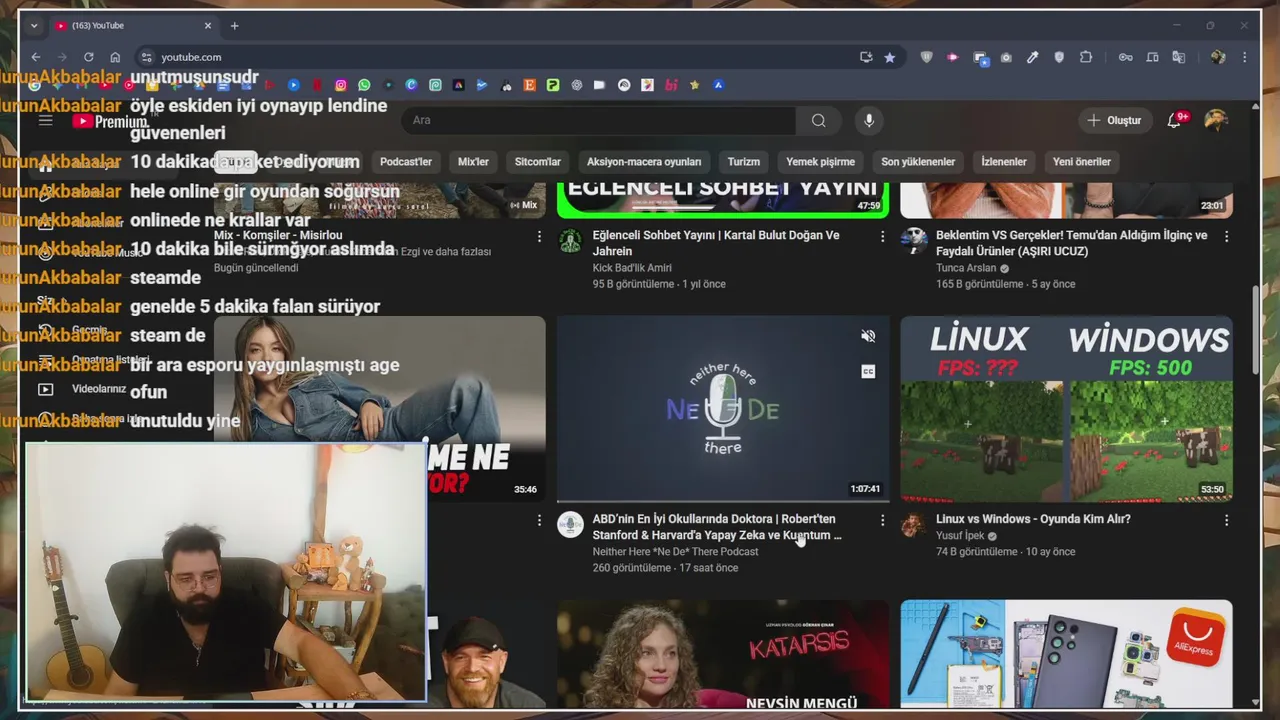1280x720 pixels.
Task: Open the Kick Bad'lik Amiri channel avatar
Action: click(x=570, y=241)
